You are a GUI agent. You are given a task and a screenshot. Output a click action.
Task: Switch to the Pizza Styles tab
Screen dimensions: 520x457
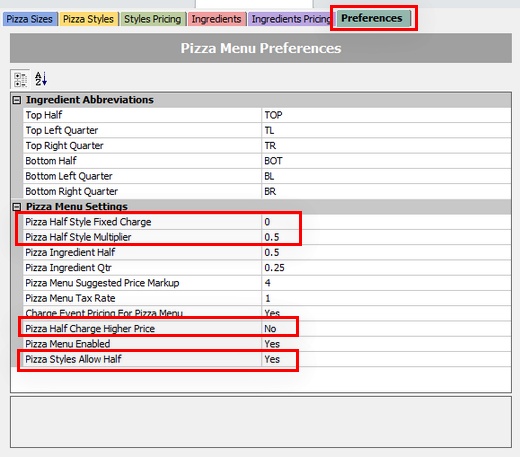(x=89, y=19)
